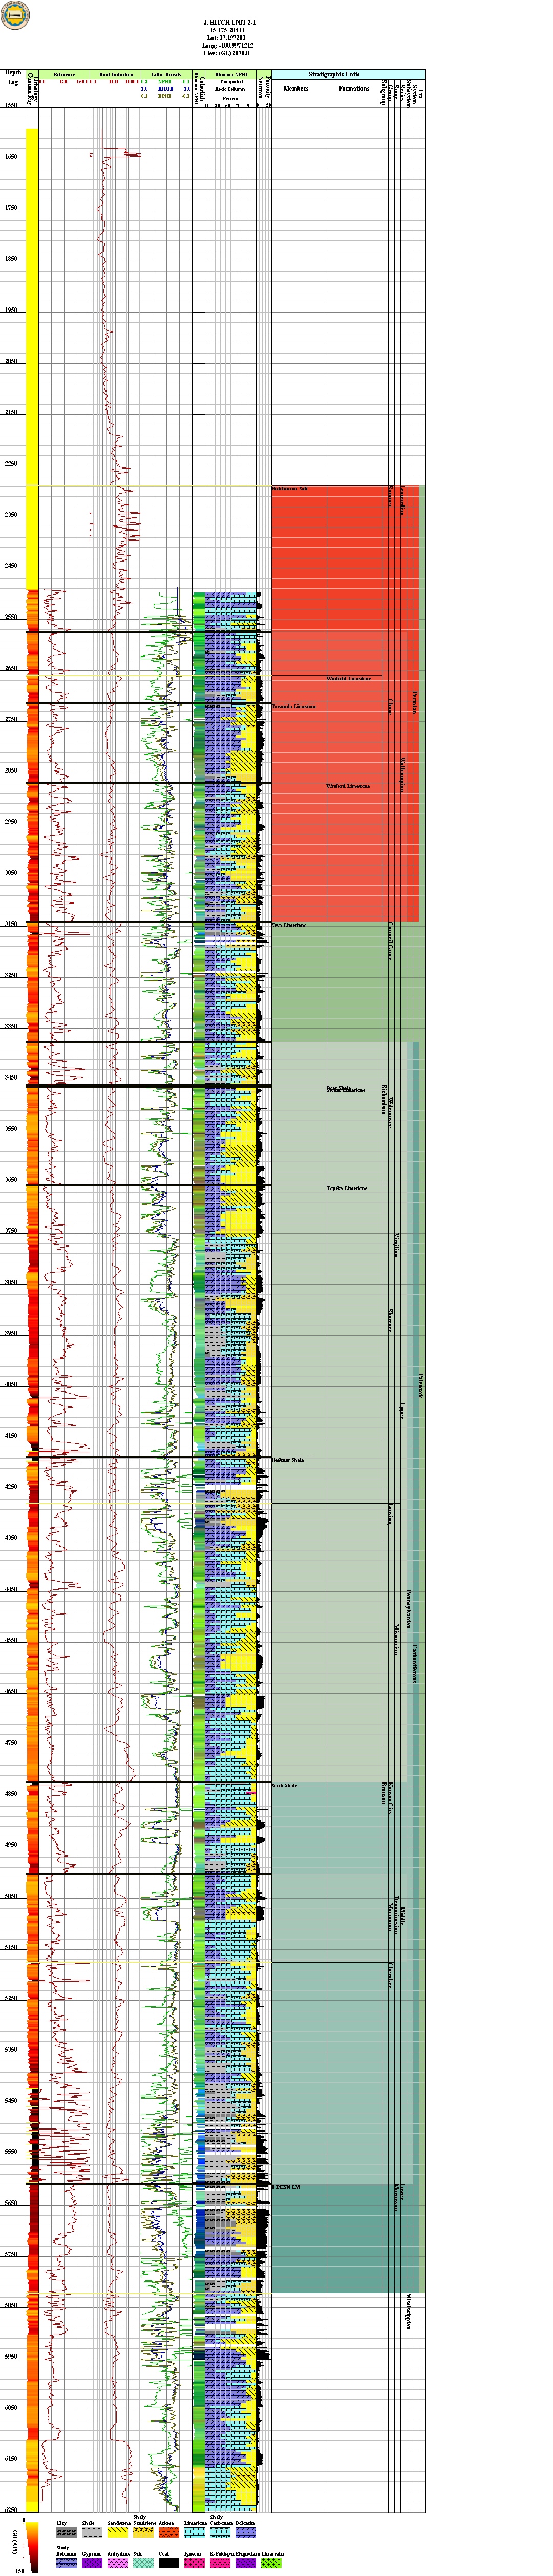Viewport: 553px width, 2576px height.
Task: Click the Formations column header
Action: [354, 88]
